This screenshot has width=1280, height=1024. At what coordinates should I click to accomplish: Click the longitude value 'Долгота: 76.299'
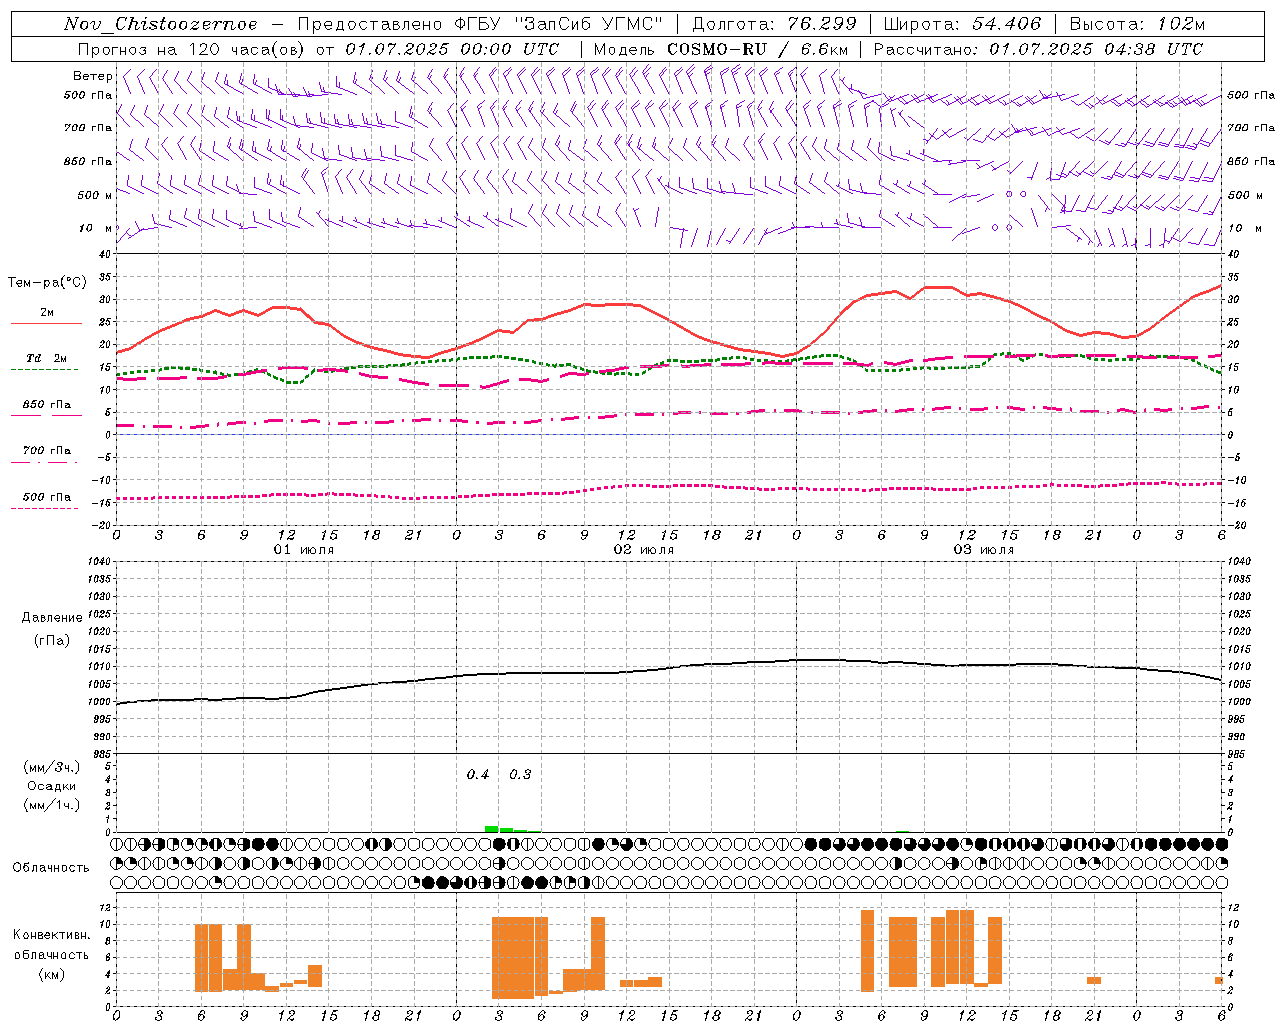click(x=773, y=24)
